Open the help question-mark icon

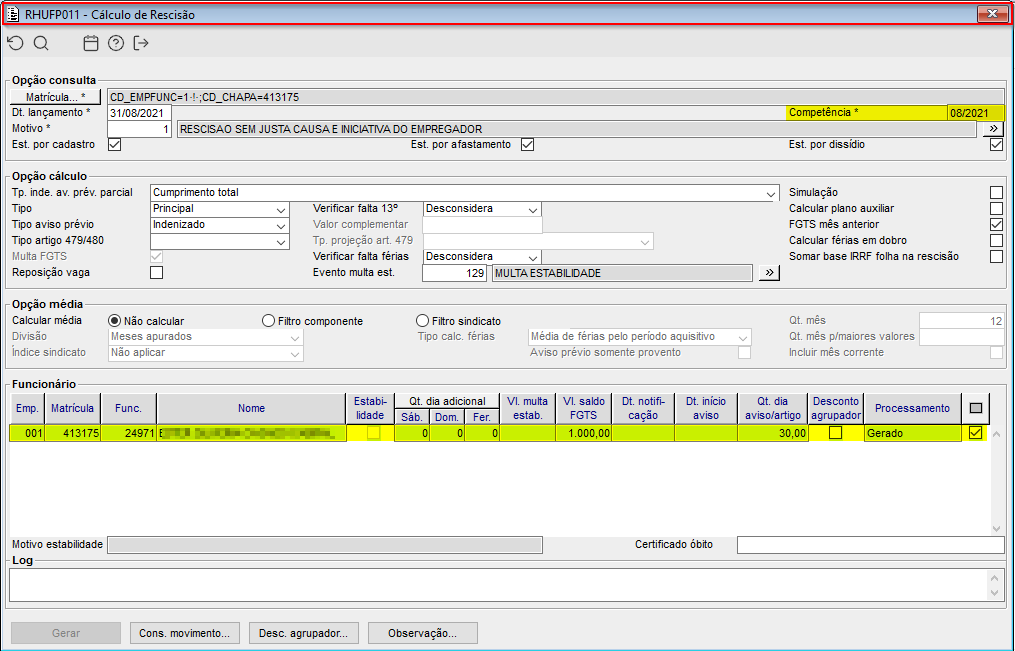pyautogui.click(x=116, y=43)
